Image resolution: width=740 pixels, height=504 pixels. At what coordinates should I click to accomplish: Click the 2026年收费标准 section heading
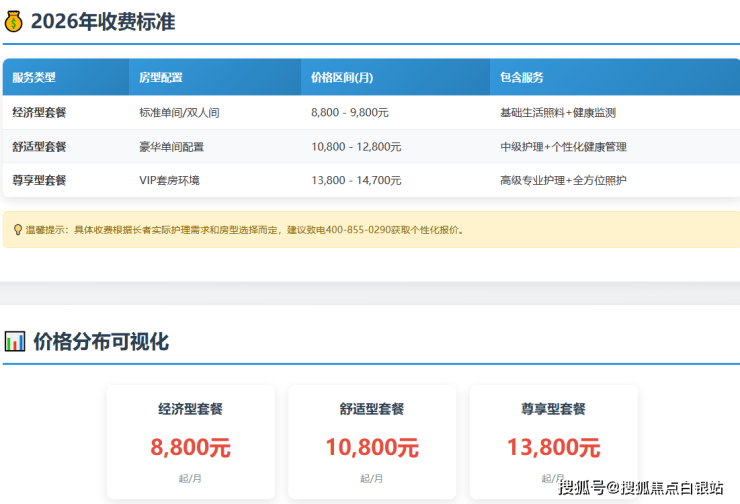tap(103, 21)
